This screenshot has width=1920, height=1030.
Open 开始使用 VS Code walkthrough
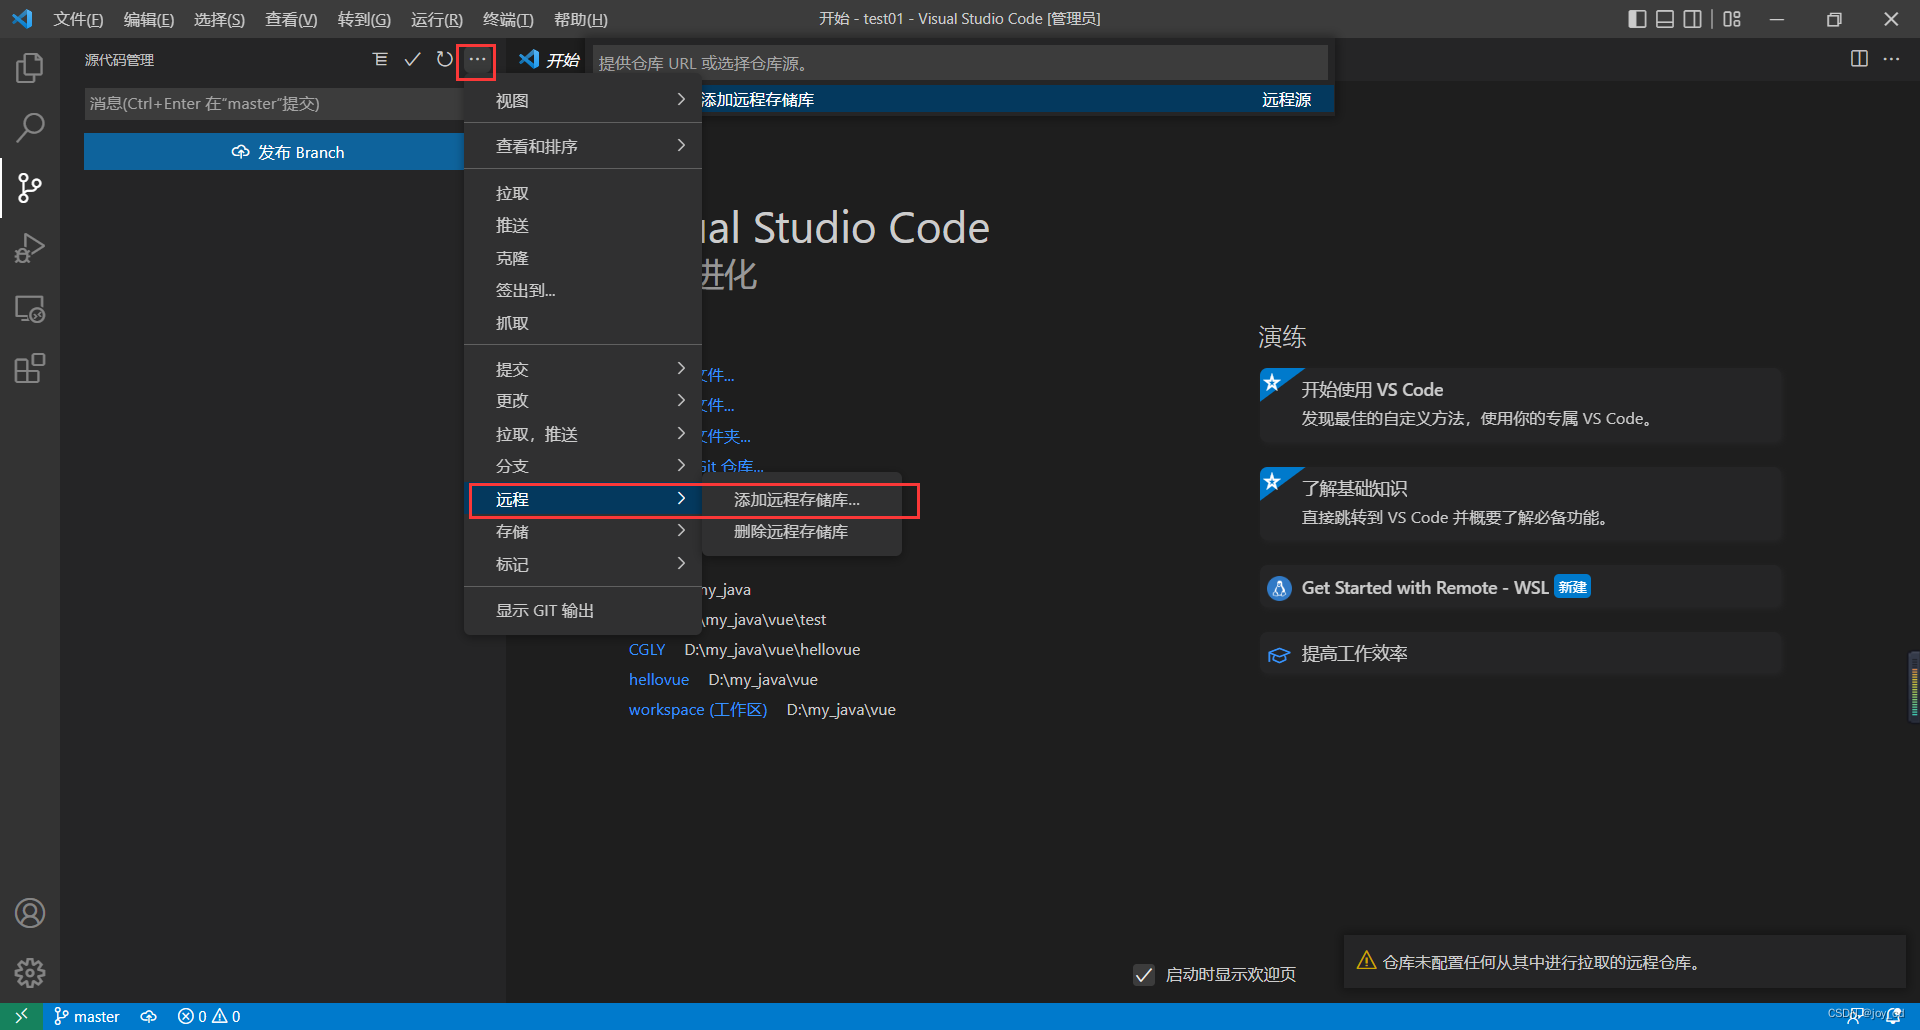(x=1520, y=405)
